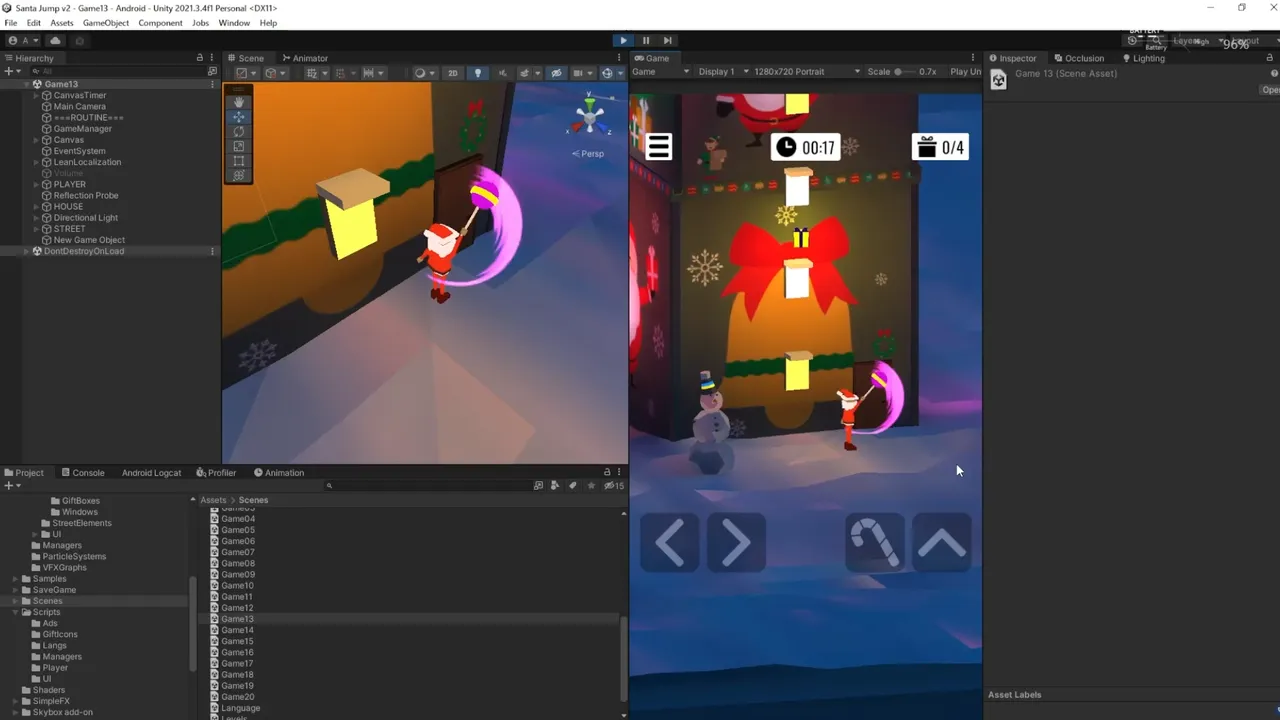Collapse the Scripts folder in Project tree

pyautogui.click(x=15, y=612)
